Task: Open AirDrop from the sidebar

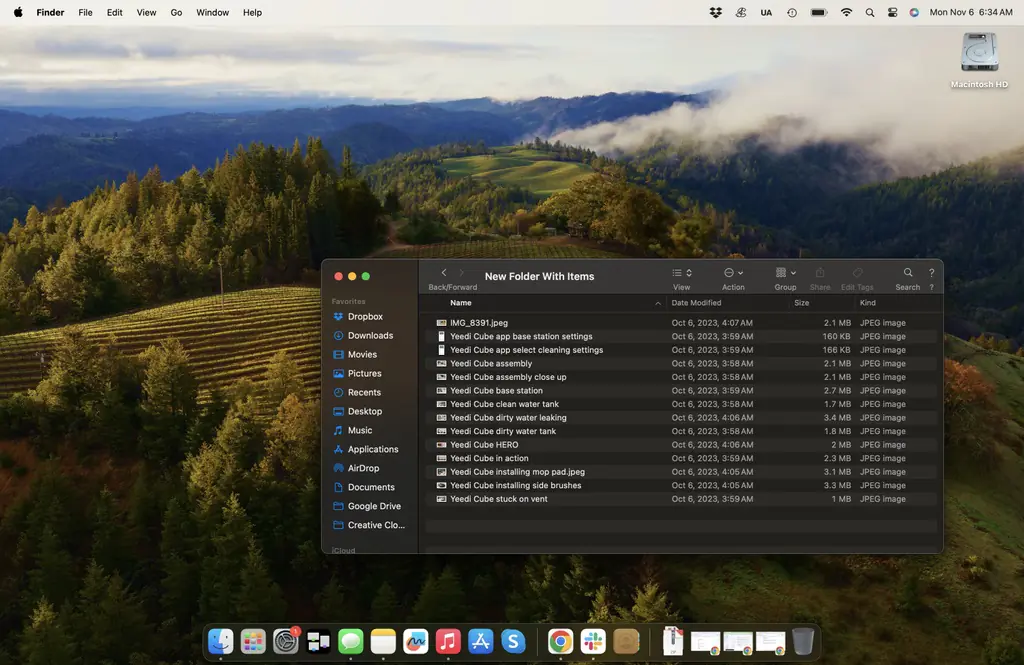Action: pyautogui.click(x=363, y=468)
